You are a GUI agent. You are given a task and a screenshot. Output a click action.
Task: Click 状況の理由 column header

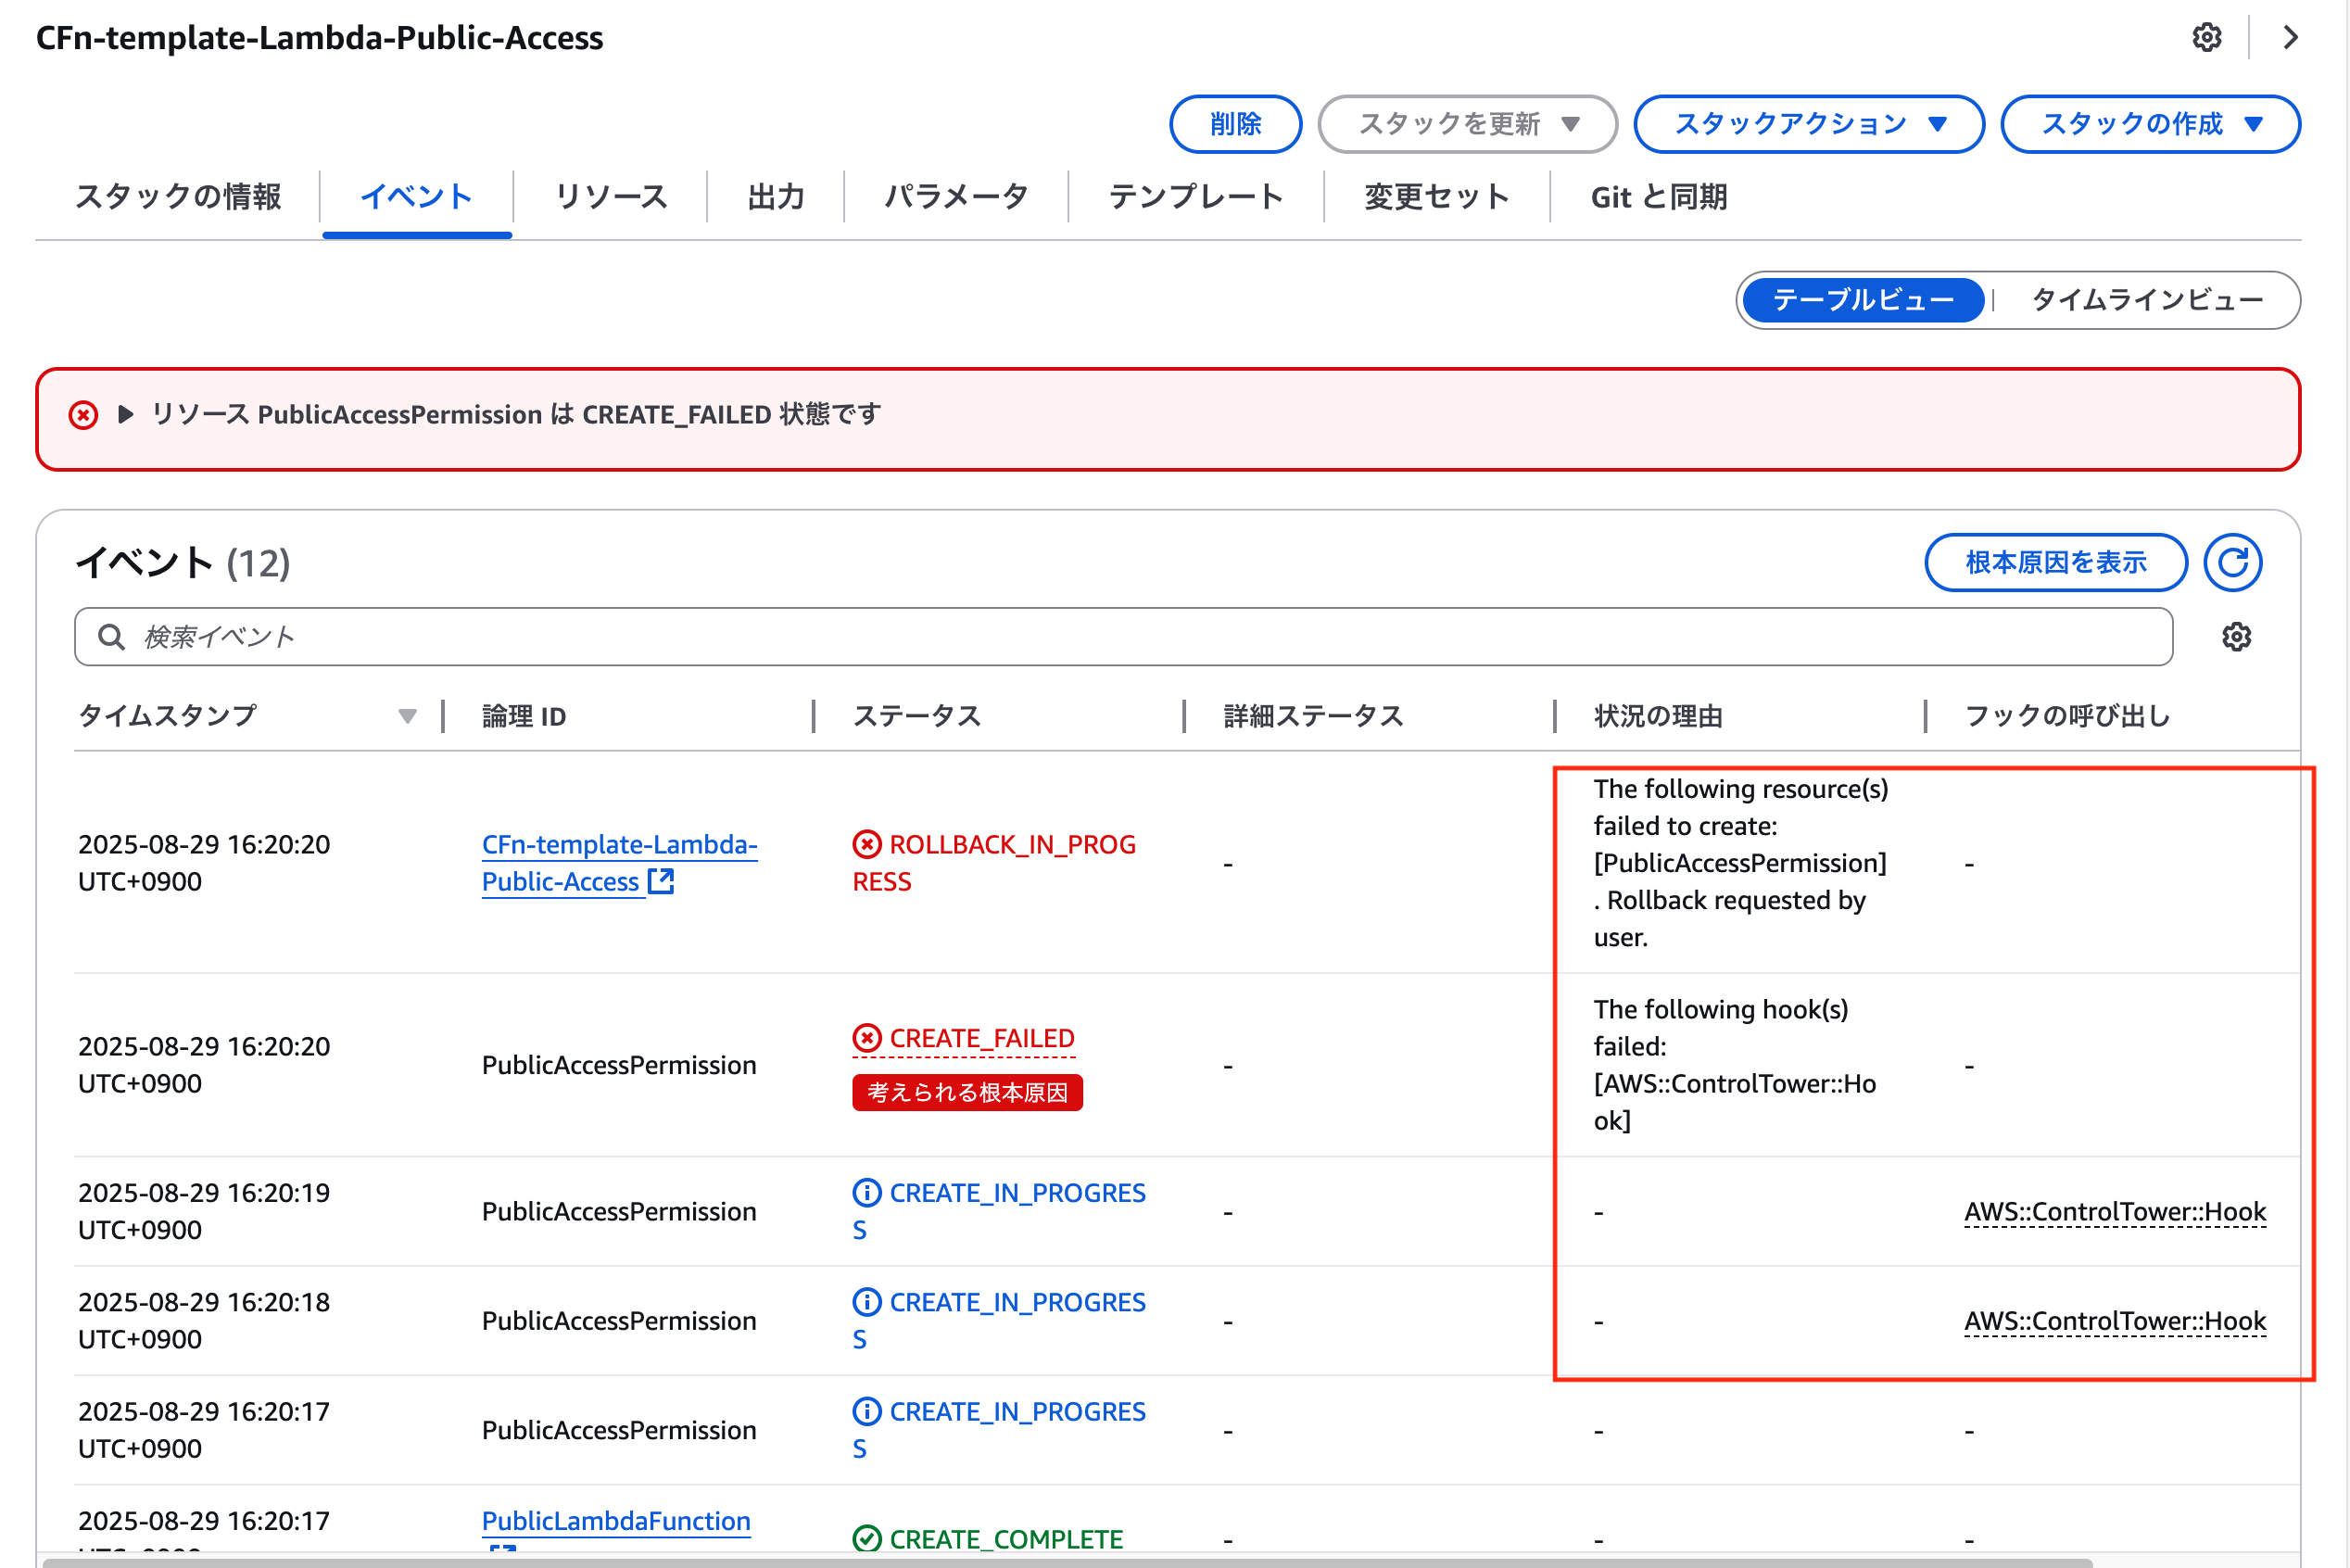coord(1658,716)
